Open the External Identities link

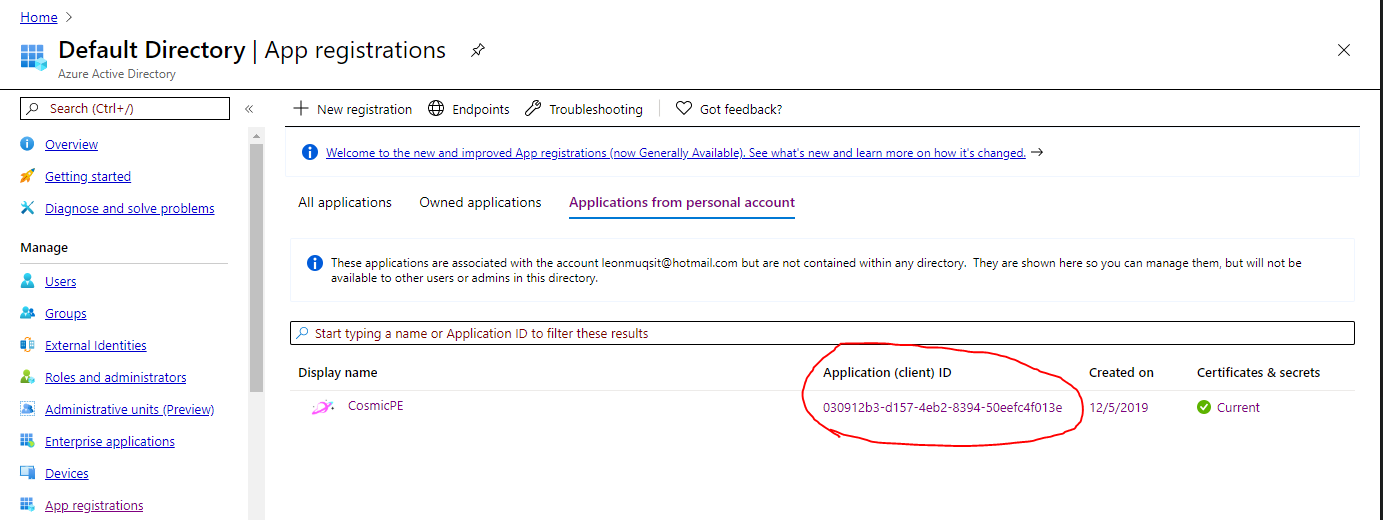[x=96, y=345]
